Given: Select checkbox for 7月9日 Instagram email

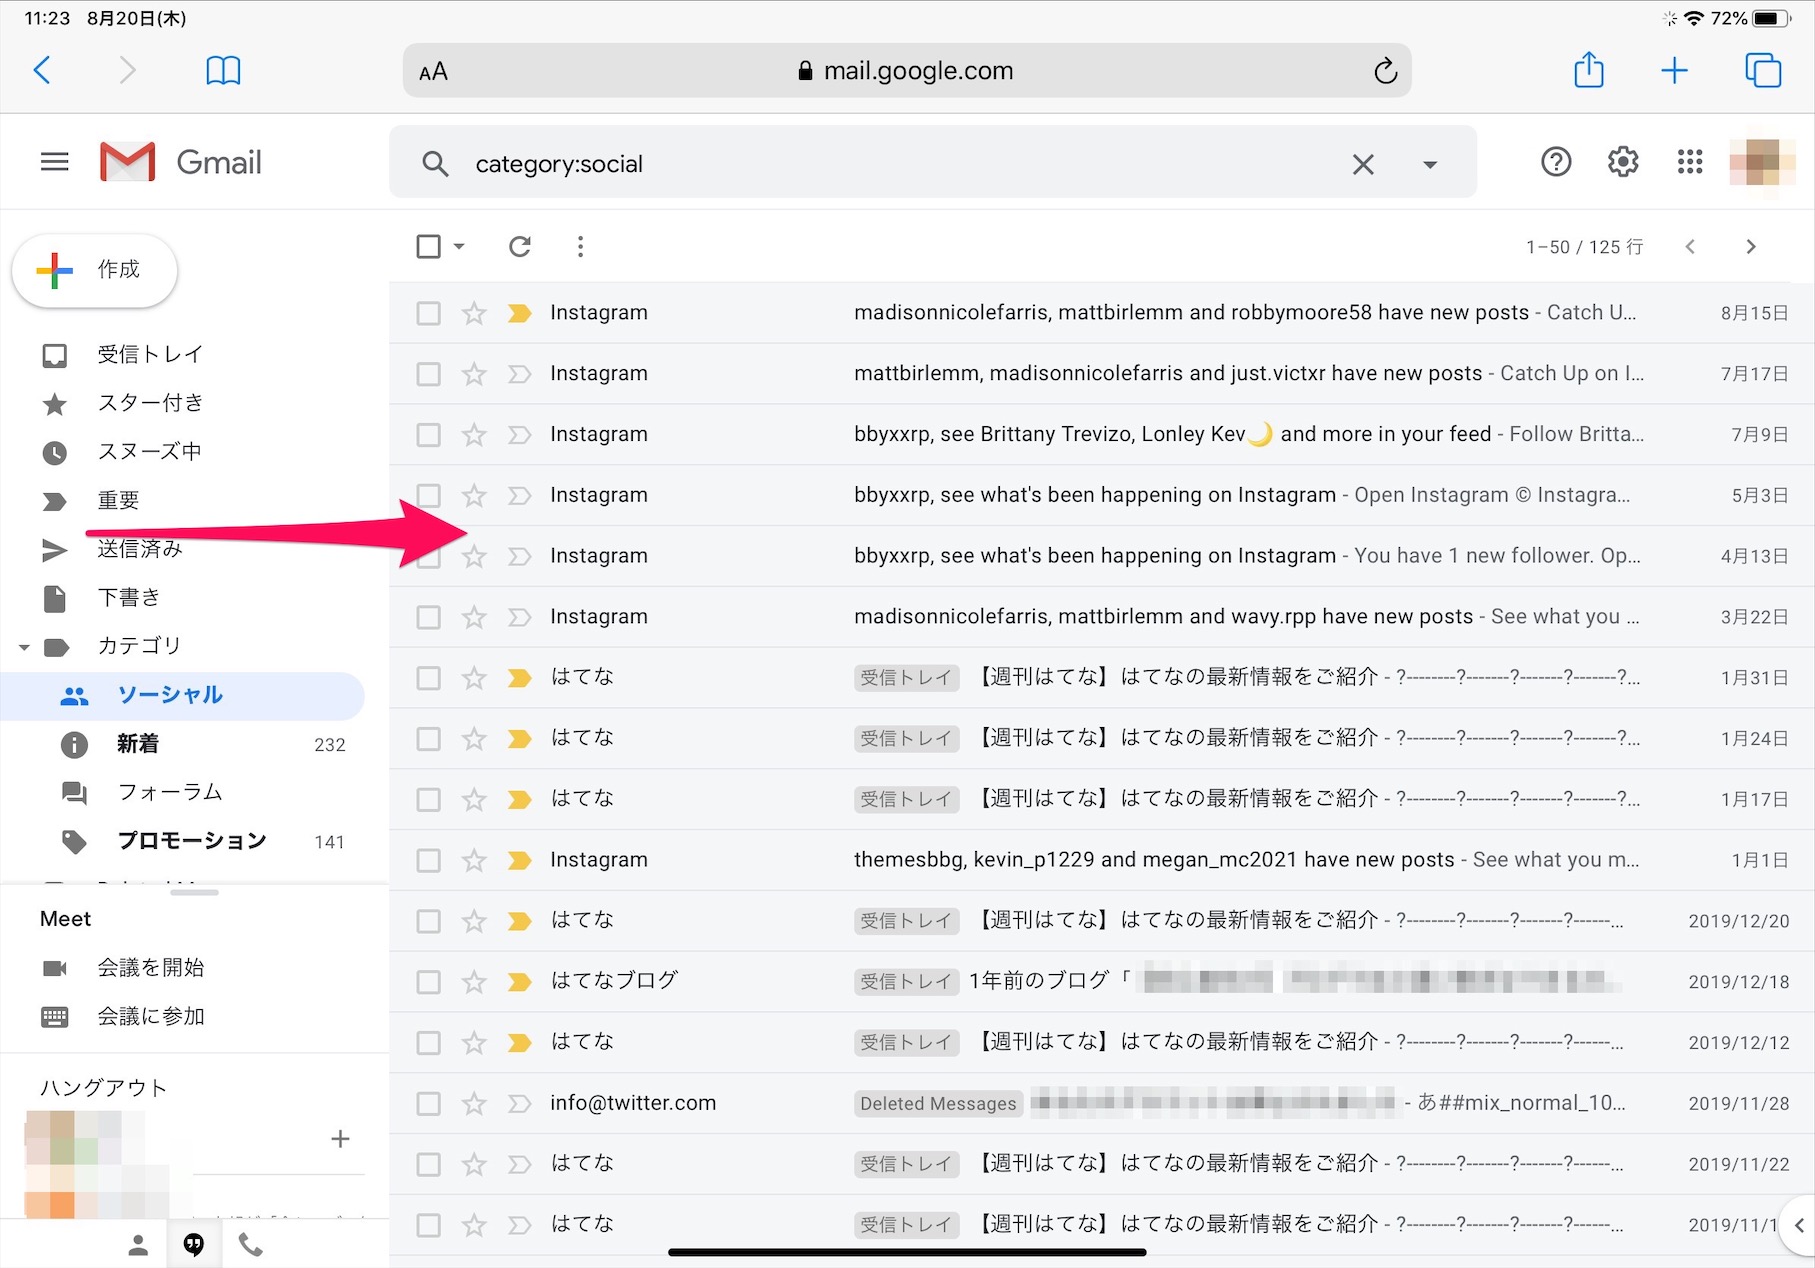Looking at the screenshot, I should tap(428, 435).
